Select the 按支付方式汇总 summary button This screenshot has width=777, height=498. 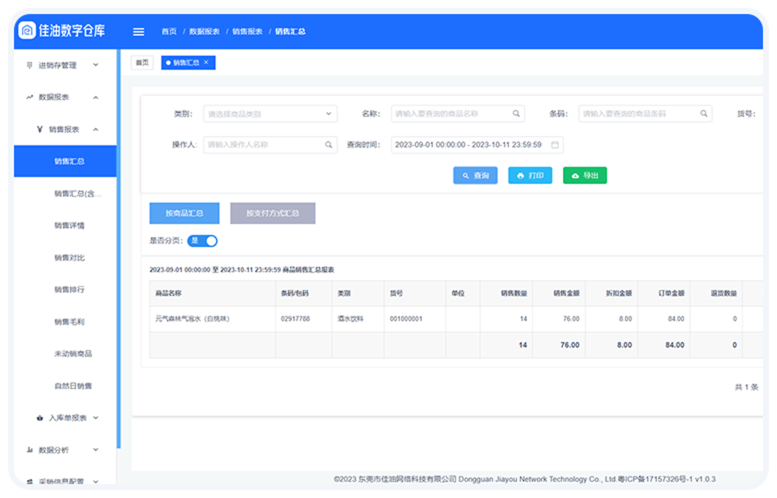[x=272, y=213]
